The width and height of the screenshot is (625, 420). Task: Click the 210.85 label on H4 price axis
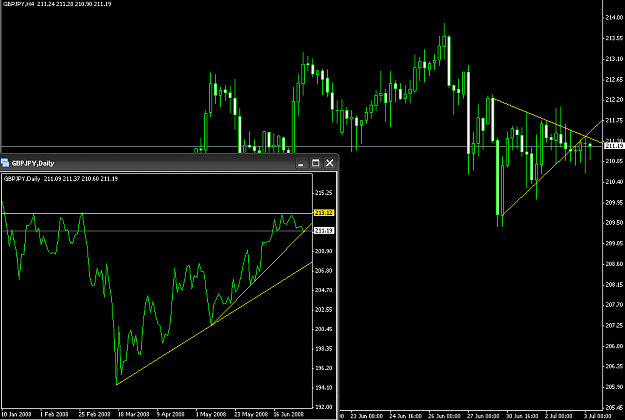(614, 161)
